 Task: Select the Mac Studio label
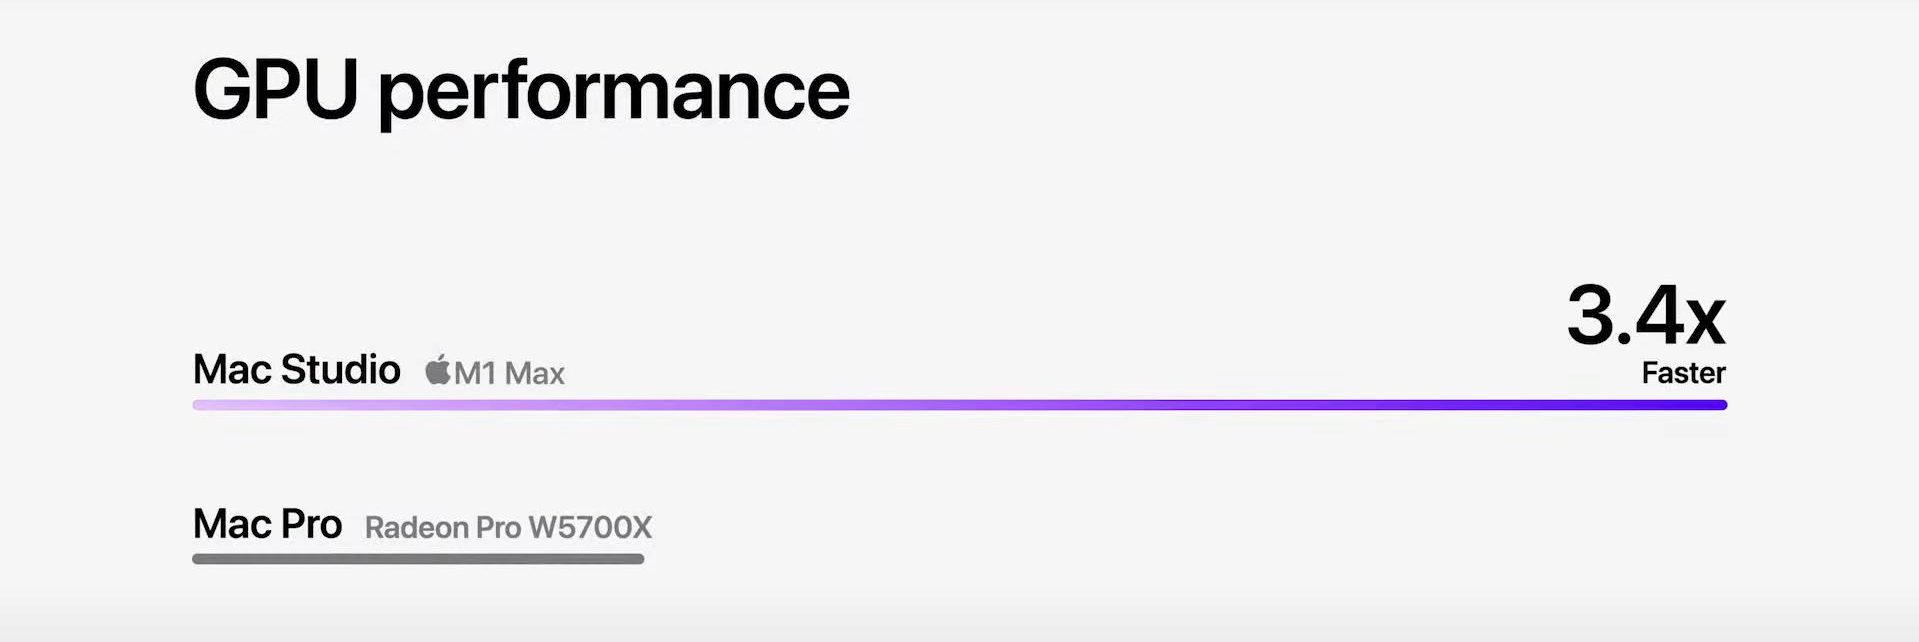click(x=296, y=369)
